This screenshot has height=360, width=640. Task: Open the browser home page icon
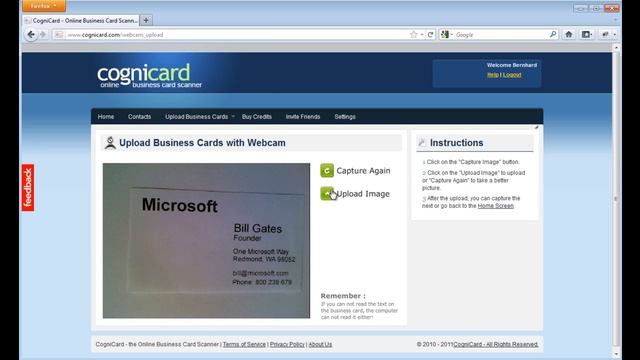[x=569, y=34]
